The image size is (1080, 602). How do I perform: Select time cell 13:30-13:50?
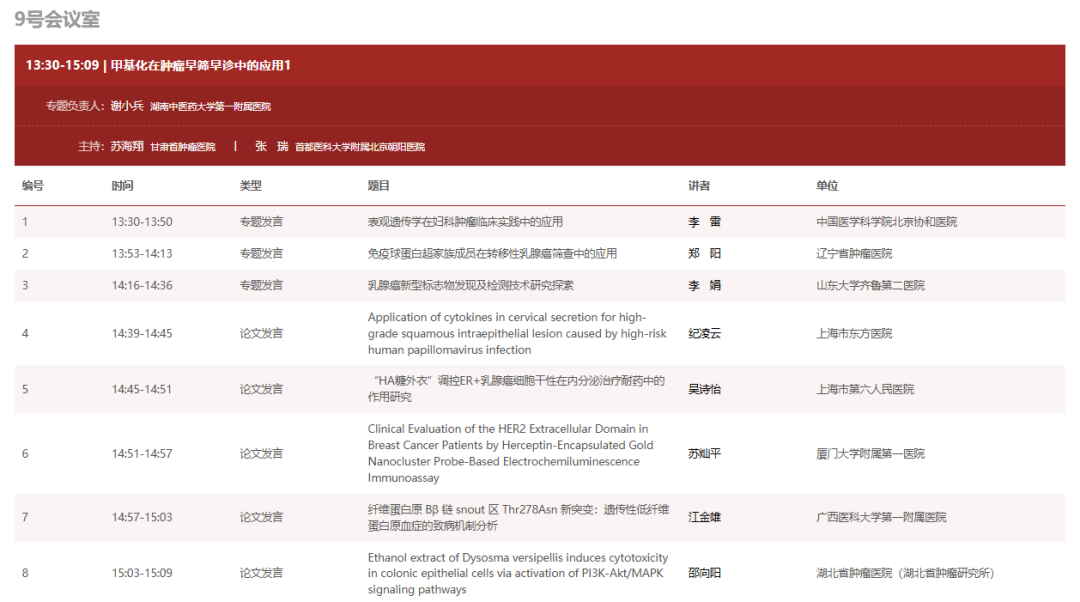pyautogui.click(x=142, y=222)
